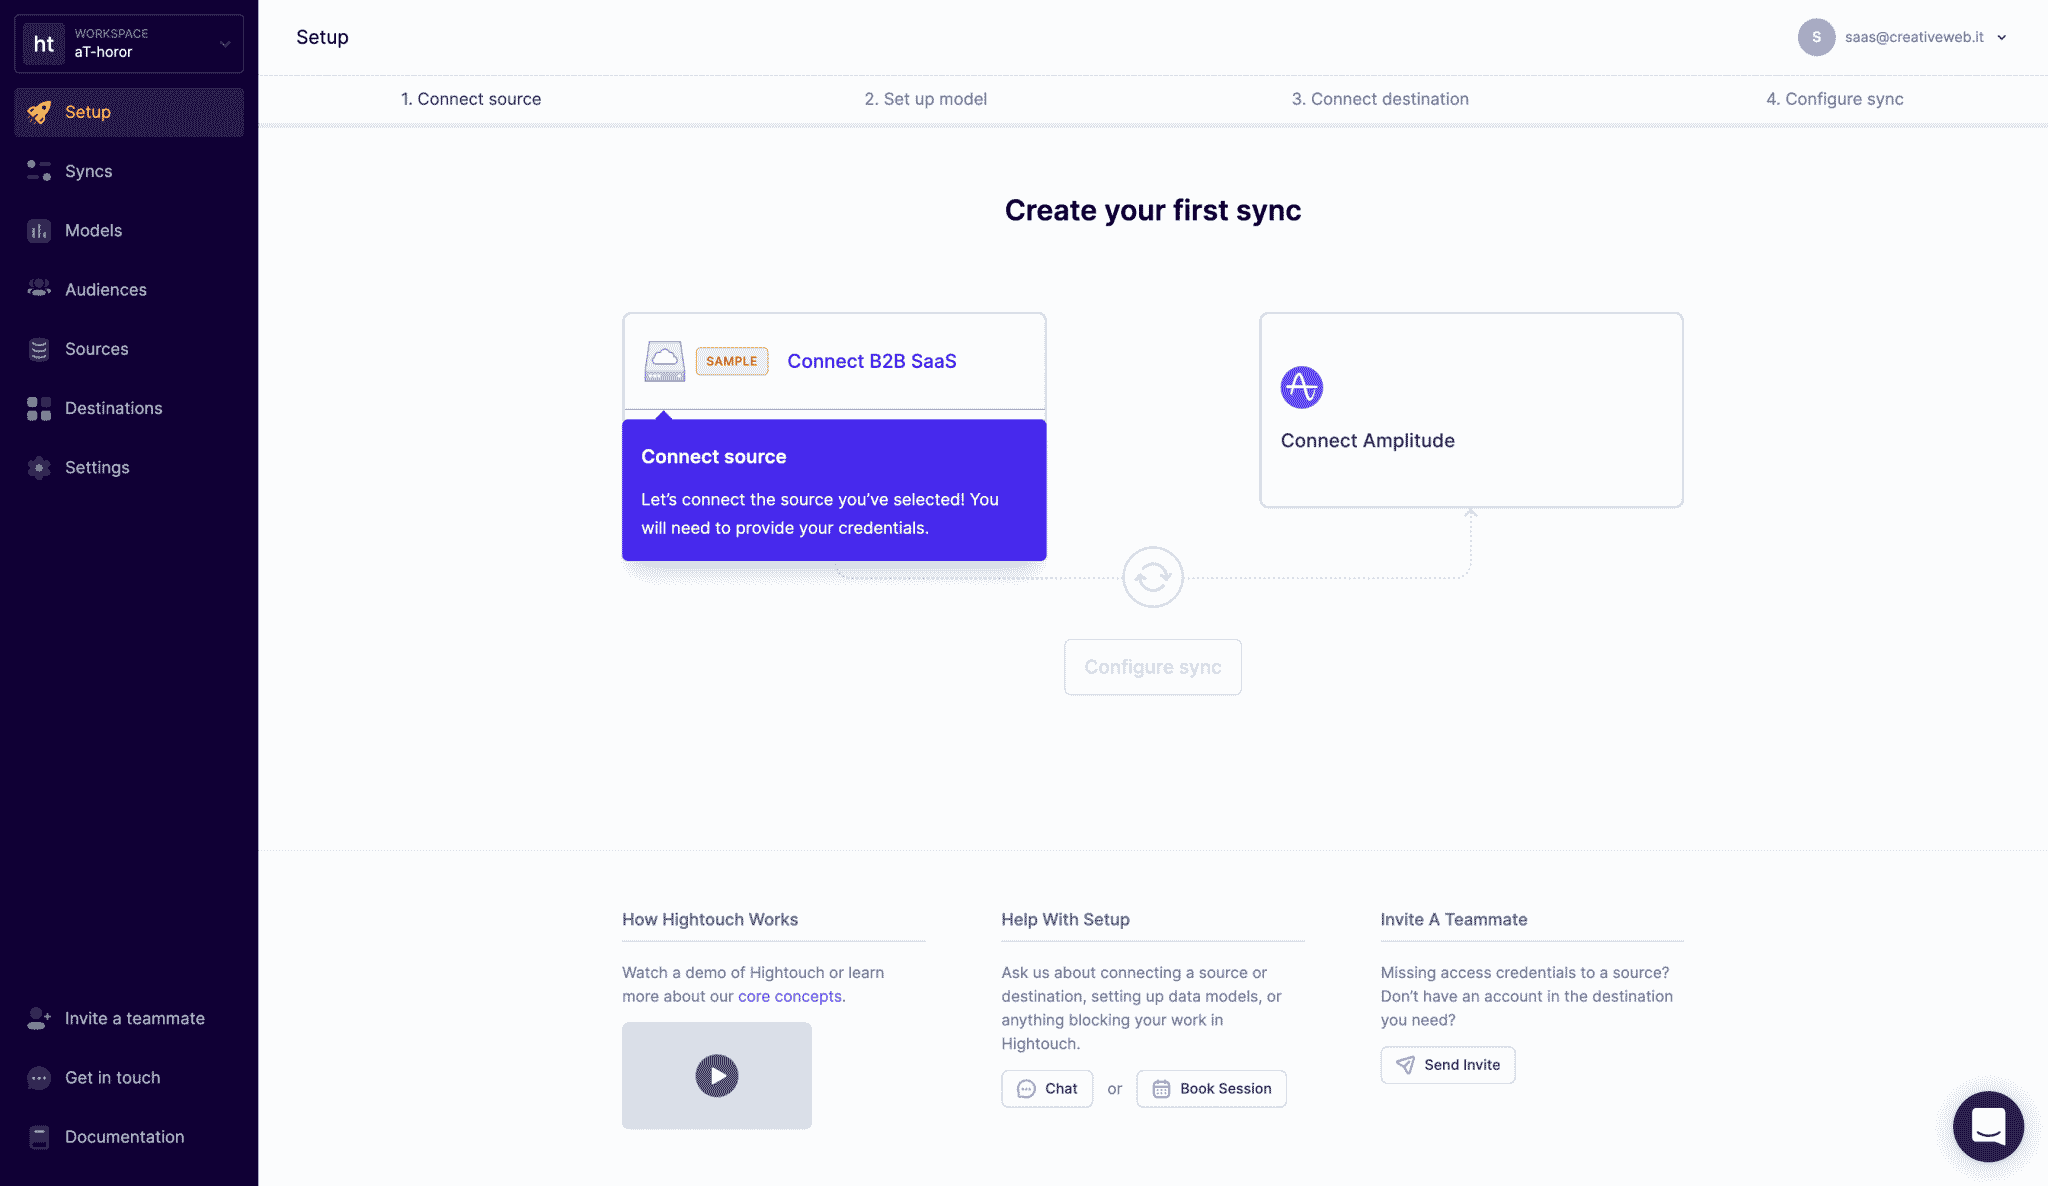Screen dimensions: 2048x1186
Task: Click the 'How Hightouch Works' heading
Action: [x=710, y=919]
